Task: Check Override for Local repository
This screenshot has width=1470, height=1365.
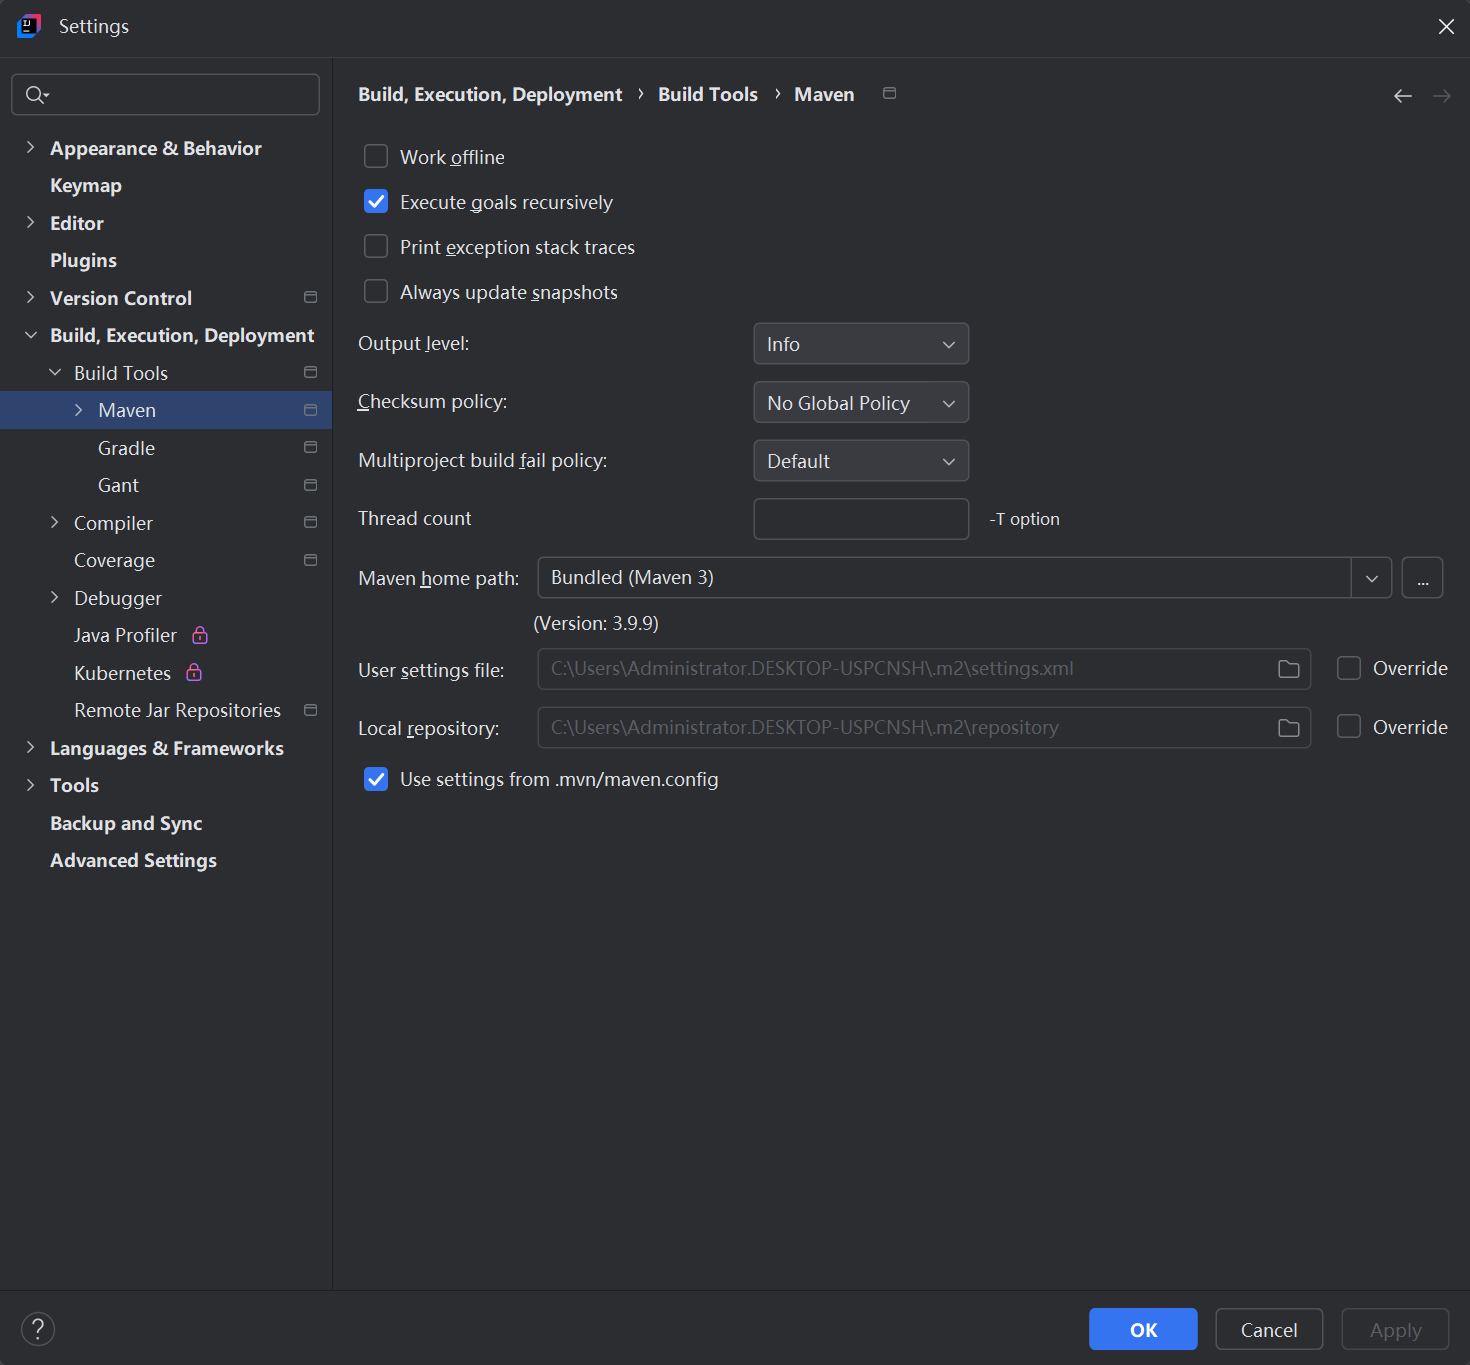Action: [1349, 726]
